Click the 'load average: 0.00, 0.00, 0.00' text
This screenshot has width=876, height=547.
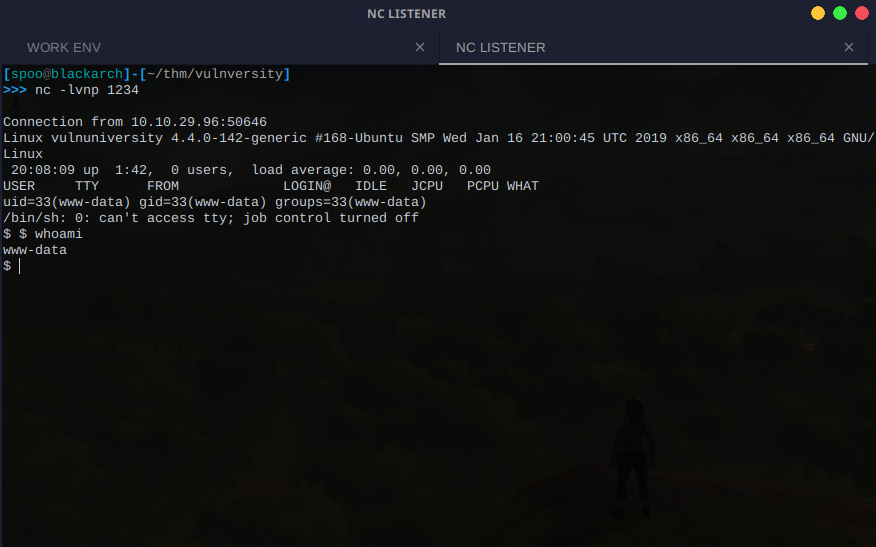click(371, 170)
